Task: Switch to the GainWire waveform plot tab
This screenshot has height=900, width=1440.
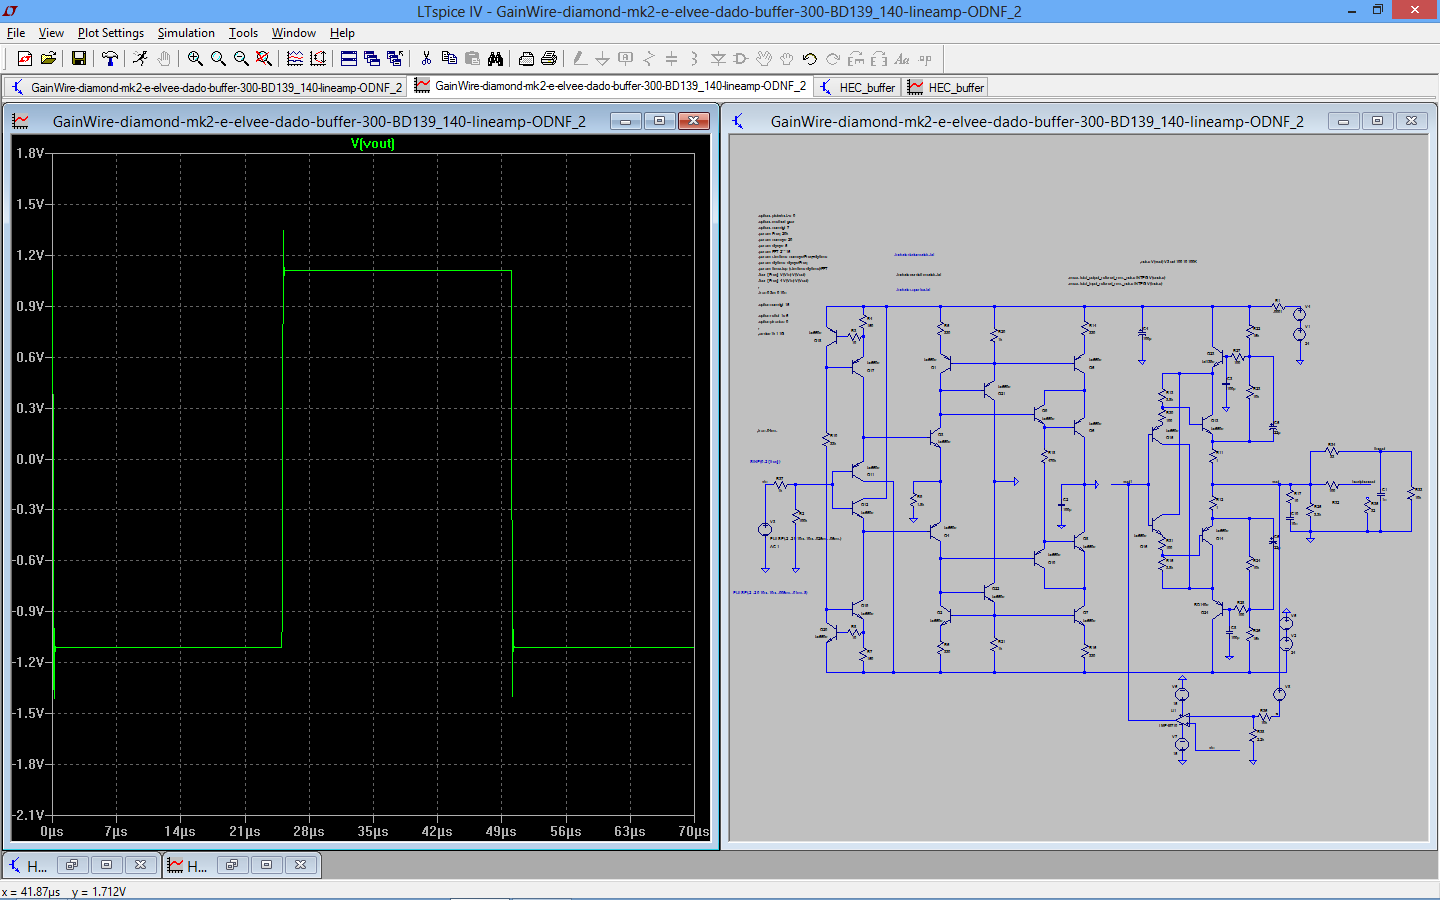Action: coord(611,86)
